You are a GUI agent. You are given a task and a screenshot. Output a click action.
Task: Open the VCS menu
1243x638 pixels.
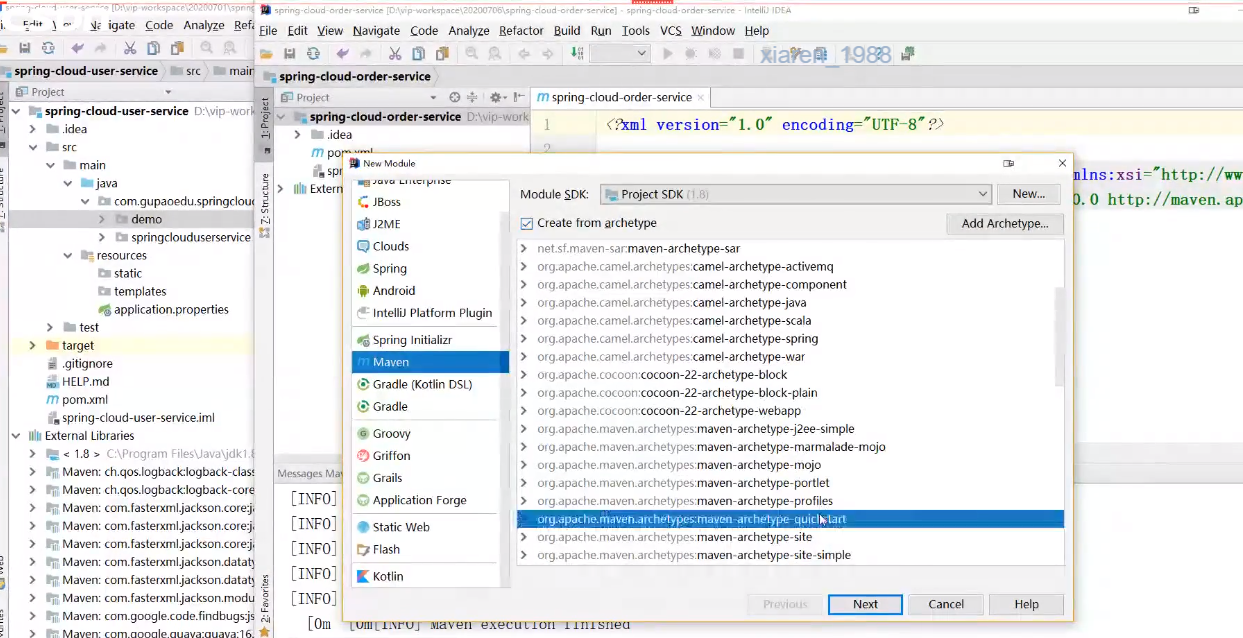(x=671, y=31)
